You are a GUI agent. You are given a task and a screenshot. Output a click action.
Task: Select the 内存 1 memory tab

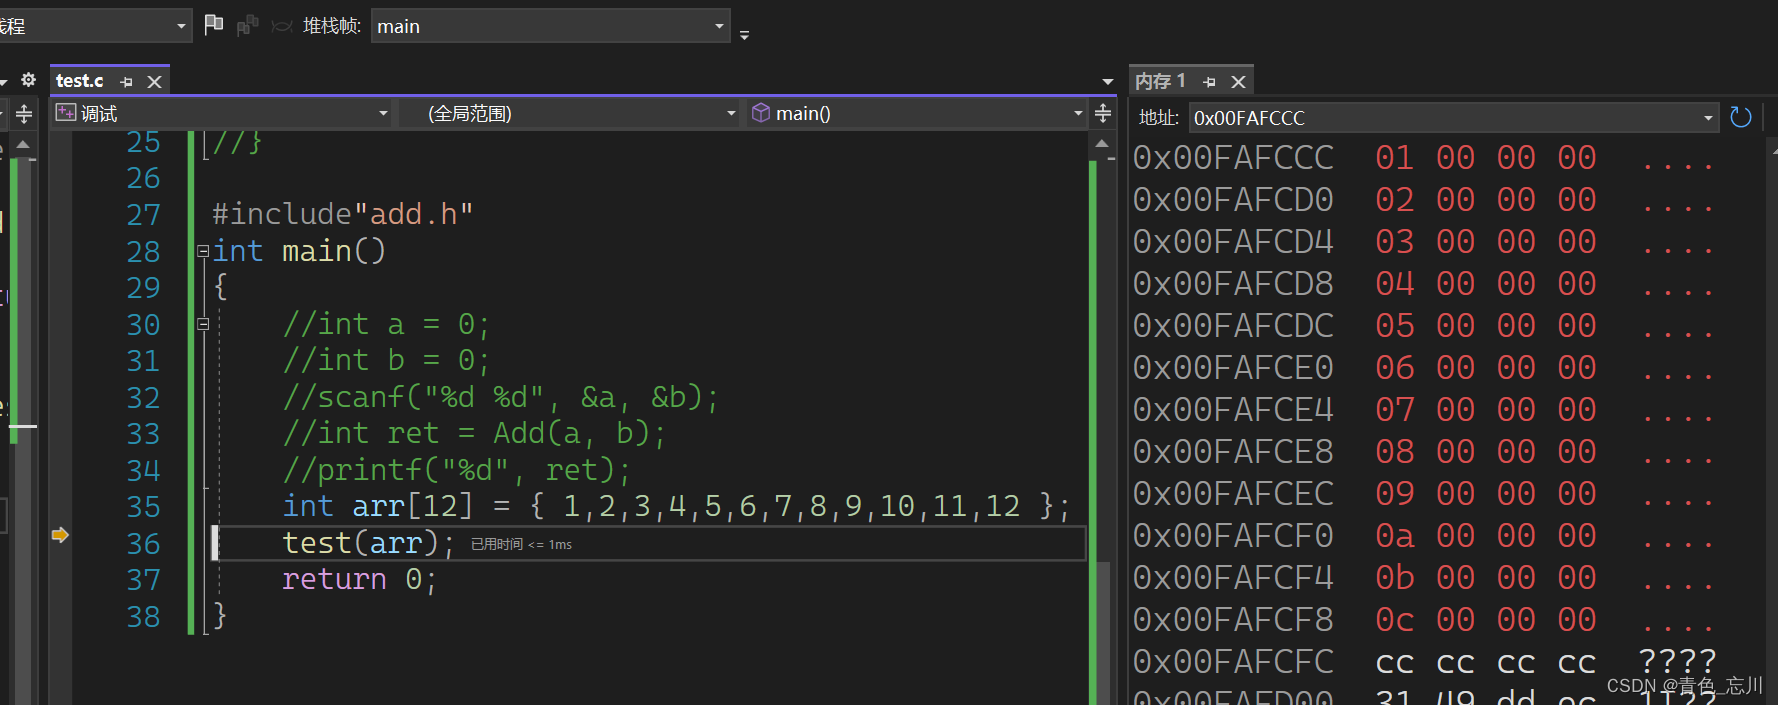1160,81
